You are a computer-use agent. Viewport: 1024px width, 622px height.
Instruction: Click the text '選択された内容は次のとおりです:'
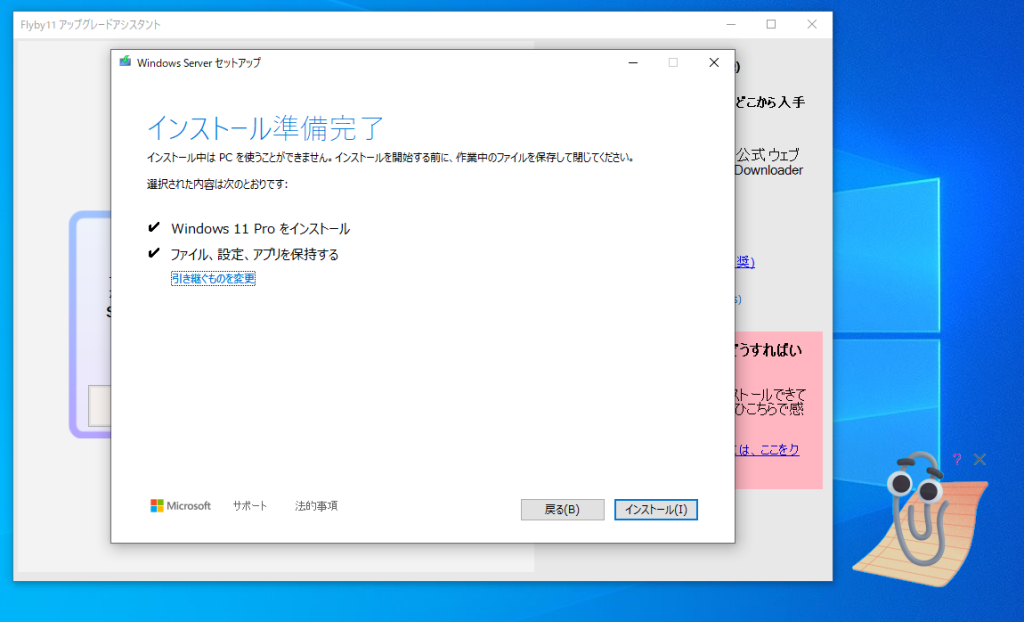coord(217,184)
